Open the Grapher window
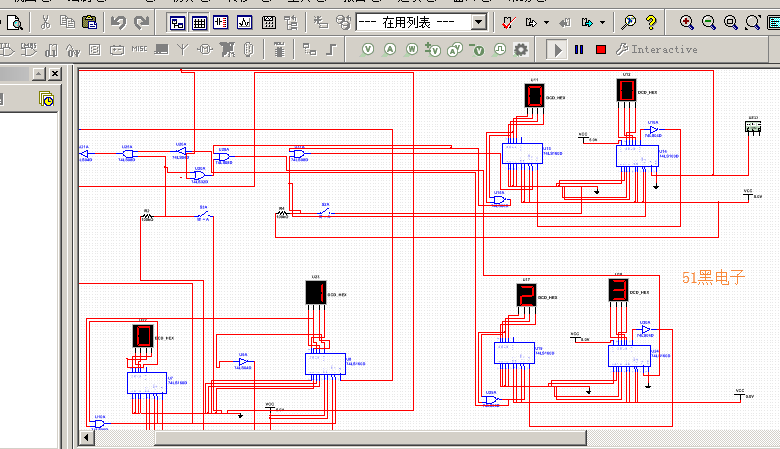This screenshot has width=780, height=449. point(244,22)
